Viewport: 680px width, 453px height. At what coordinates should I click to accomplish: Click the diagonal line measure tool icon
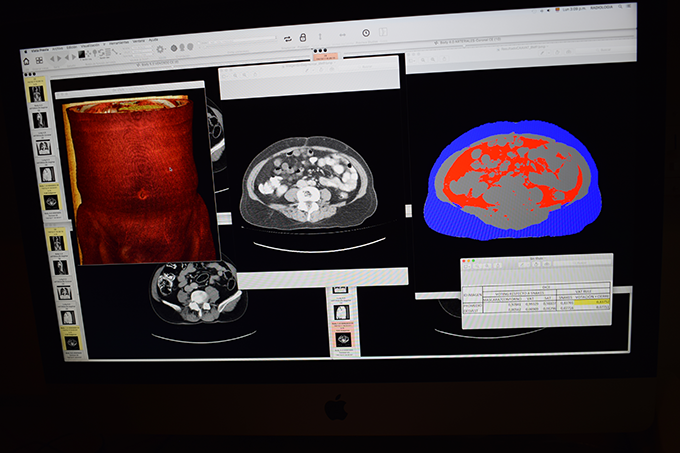(115, 52)
